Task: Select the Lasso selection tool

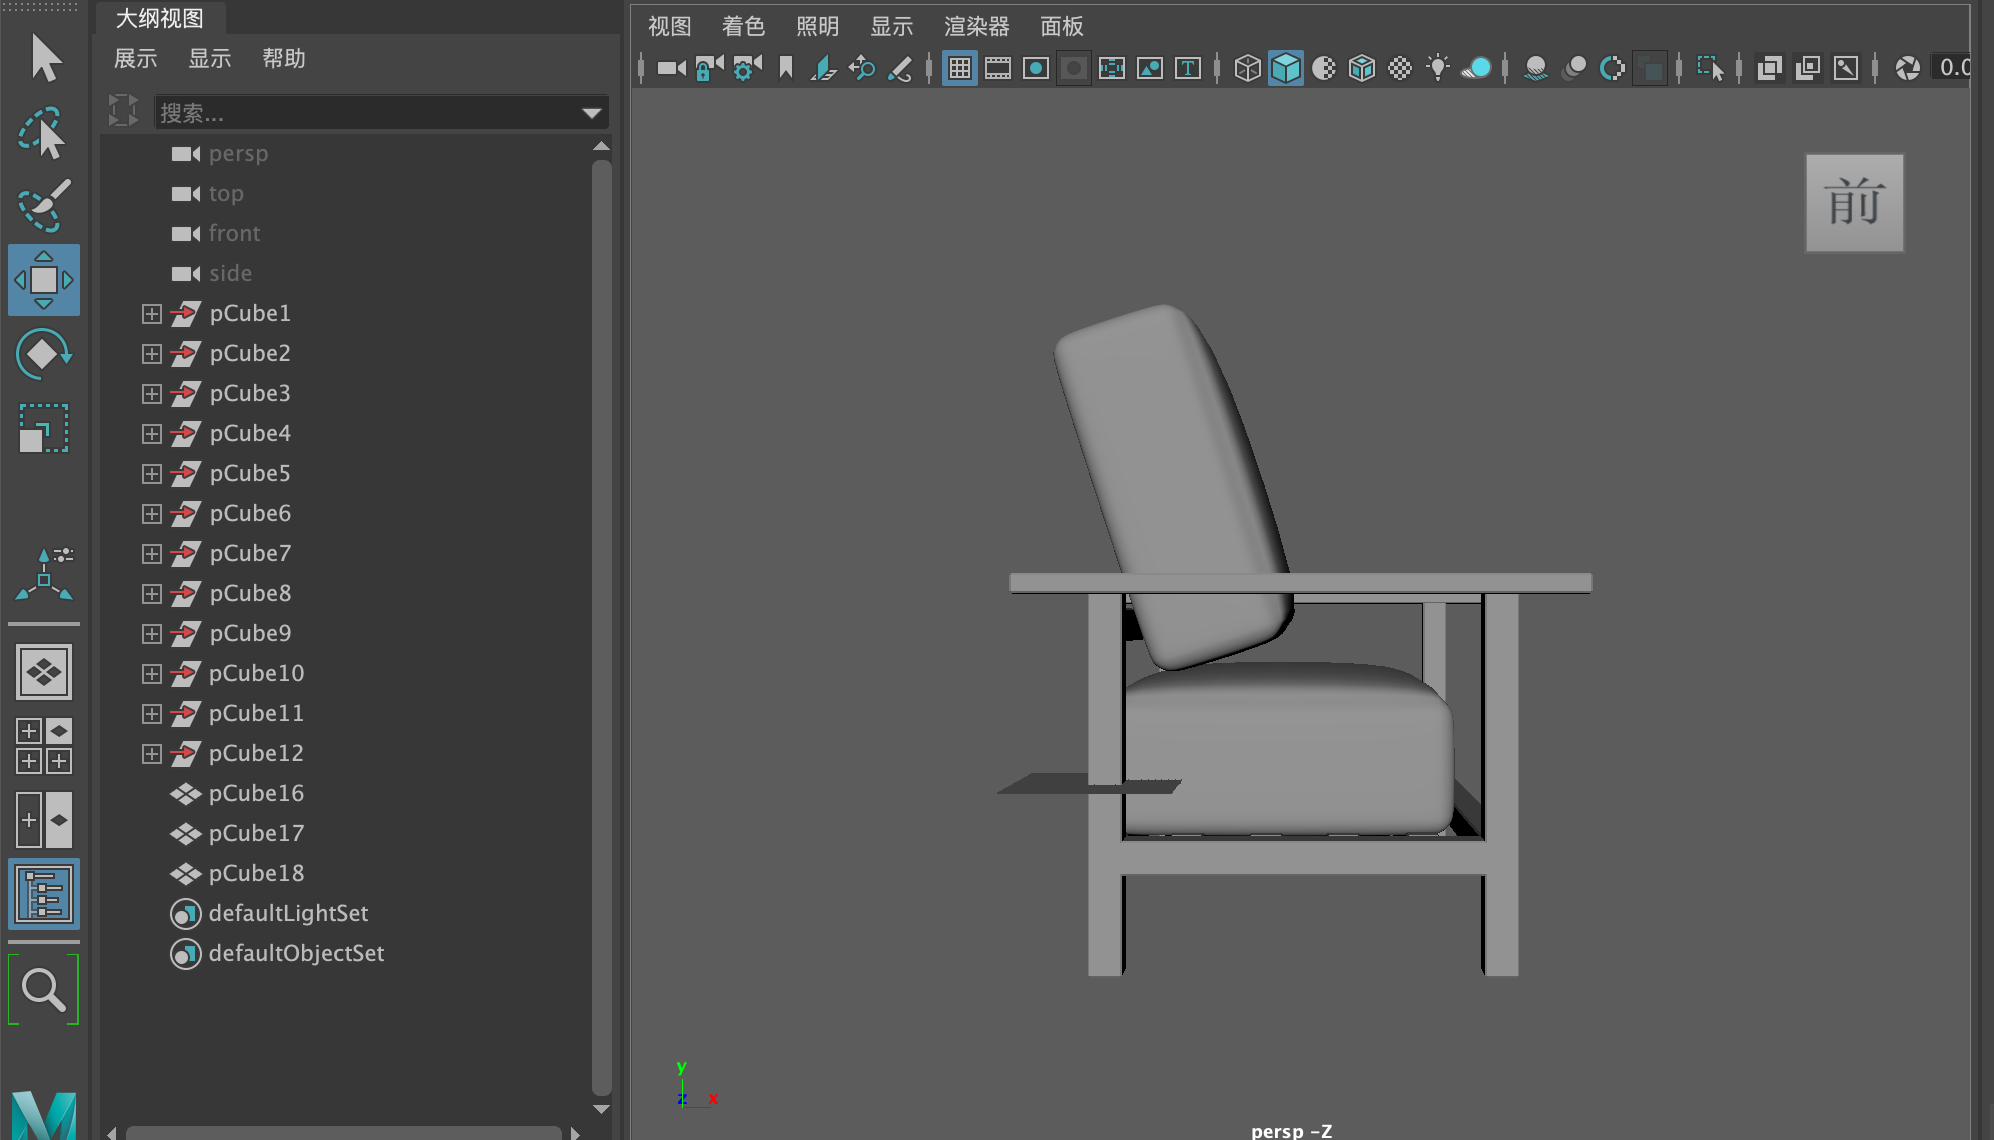Action: point(43,132)
